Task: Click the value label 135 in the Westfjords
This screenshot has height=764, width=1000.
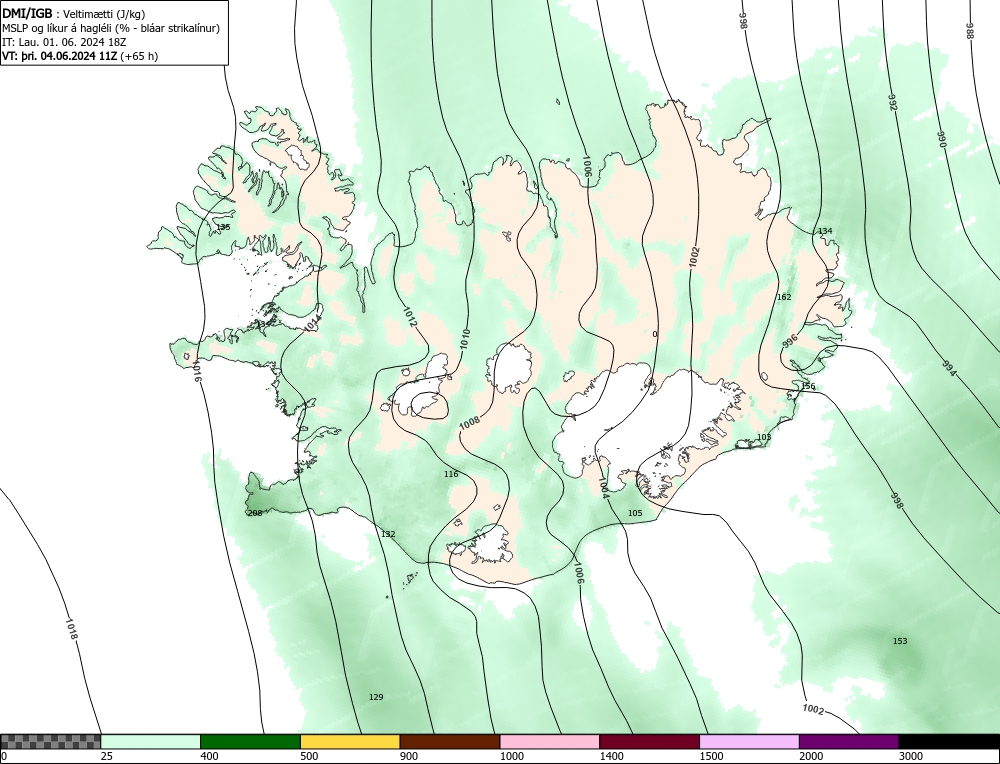Action: [x=223, y=227]
